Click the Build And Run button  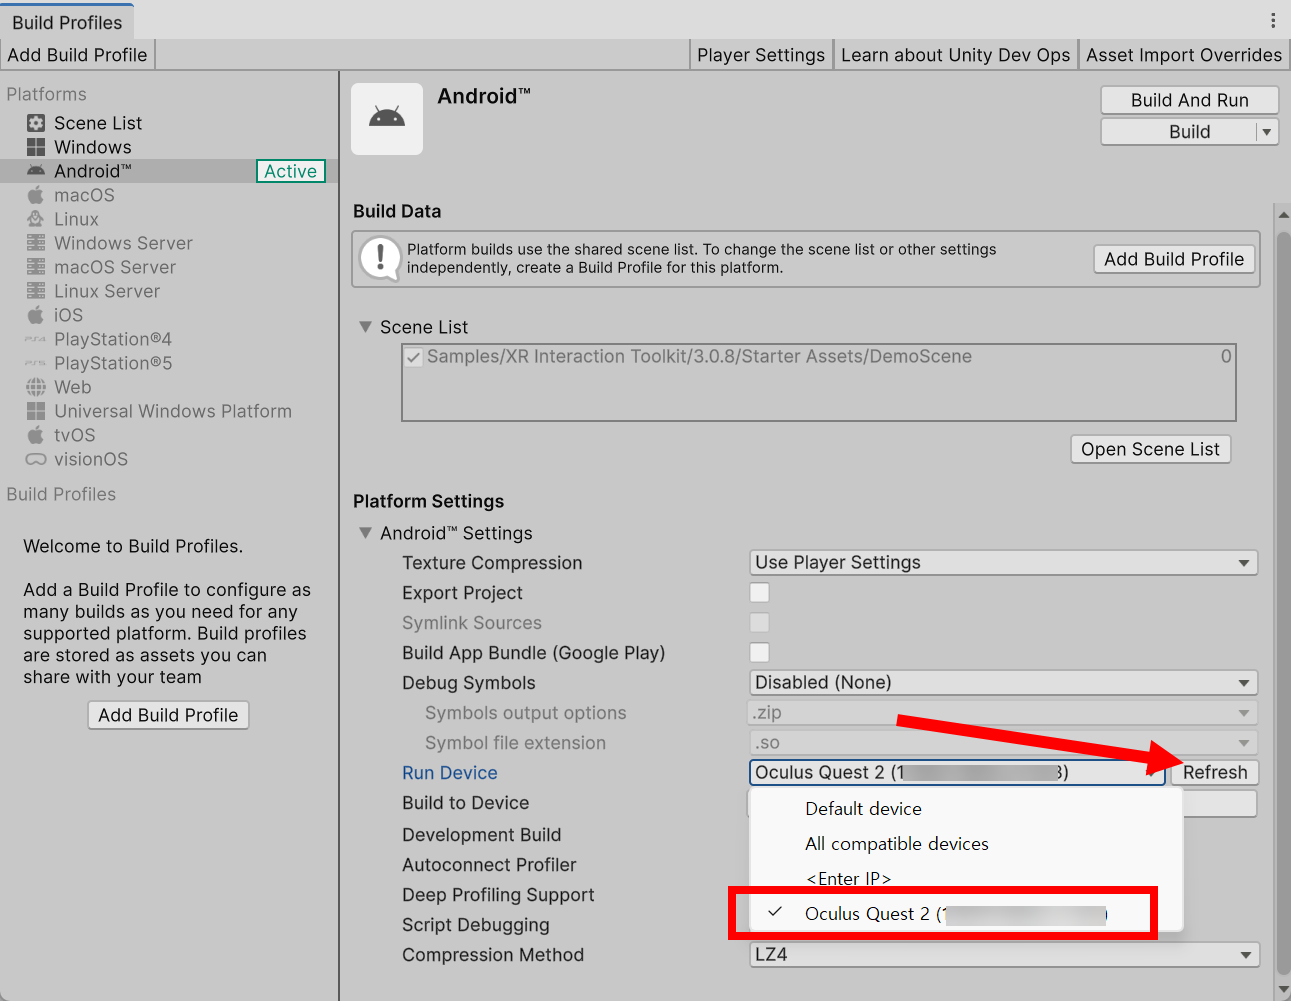(1190, 100)
